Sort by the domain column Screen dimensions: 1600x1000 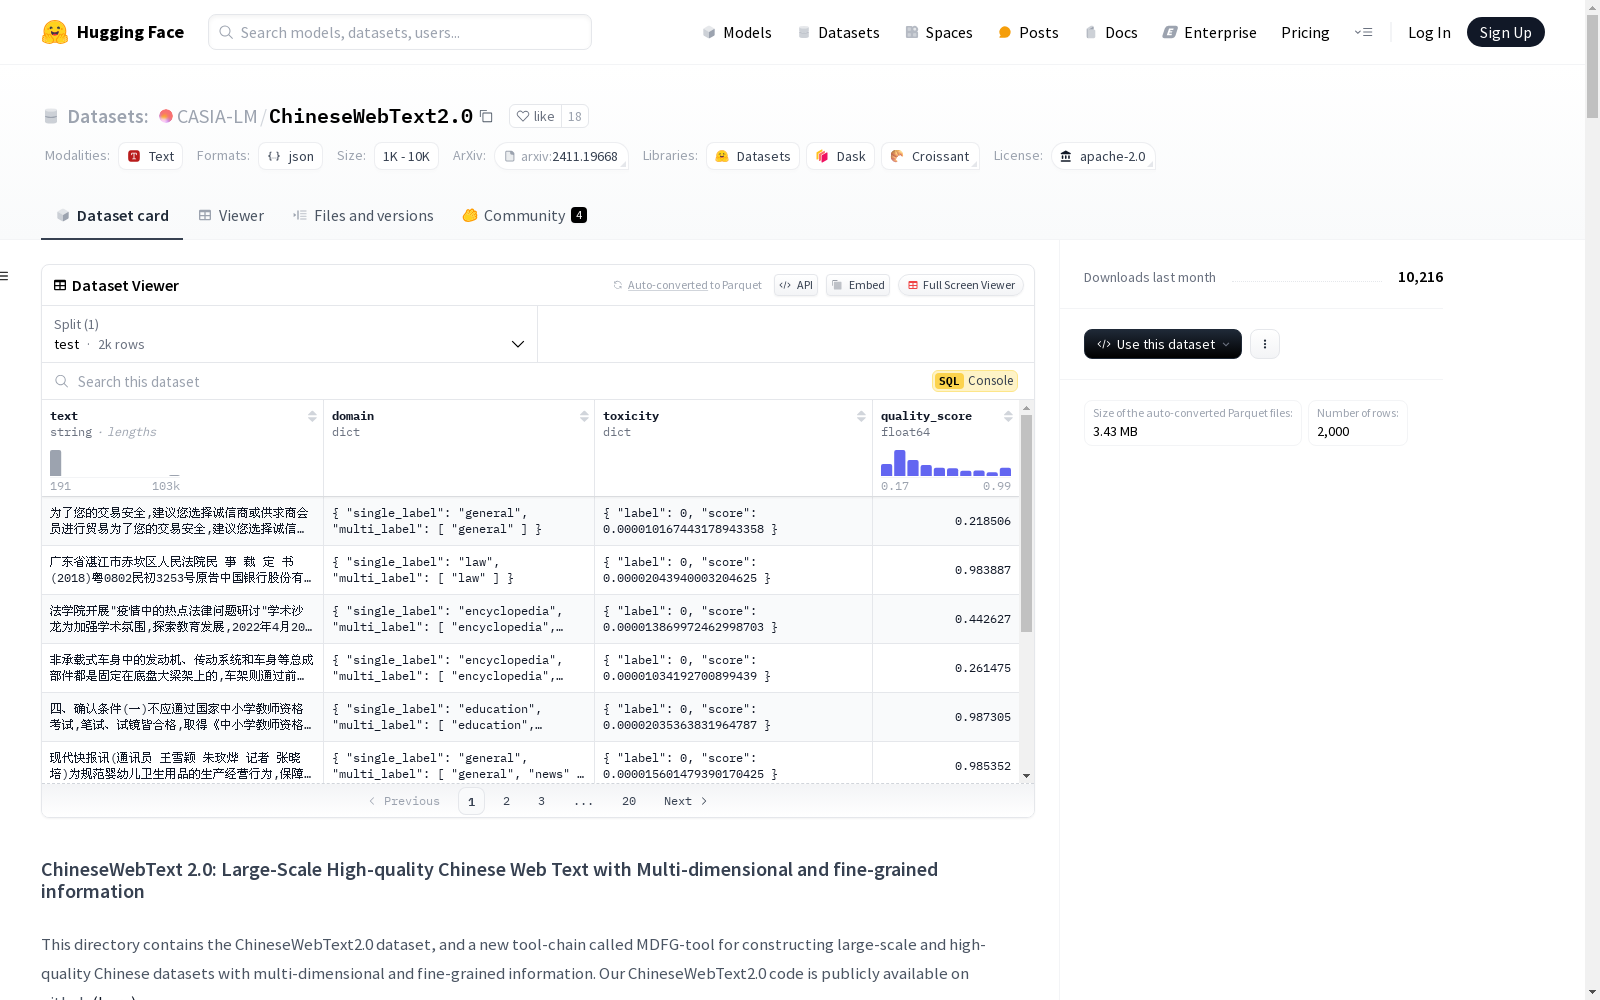click(584, 416)
